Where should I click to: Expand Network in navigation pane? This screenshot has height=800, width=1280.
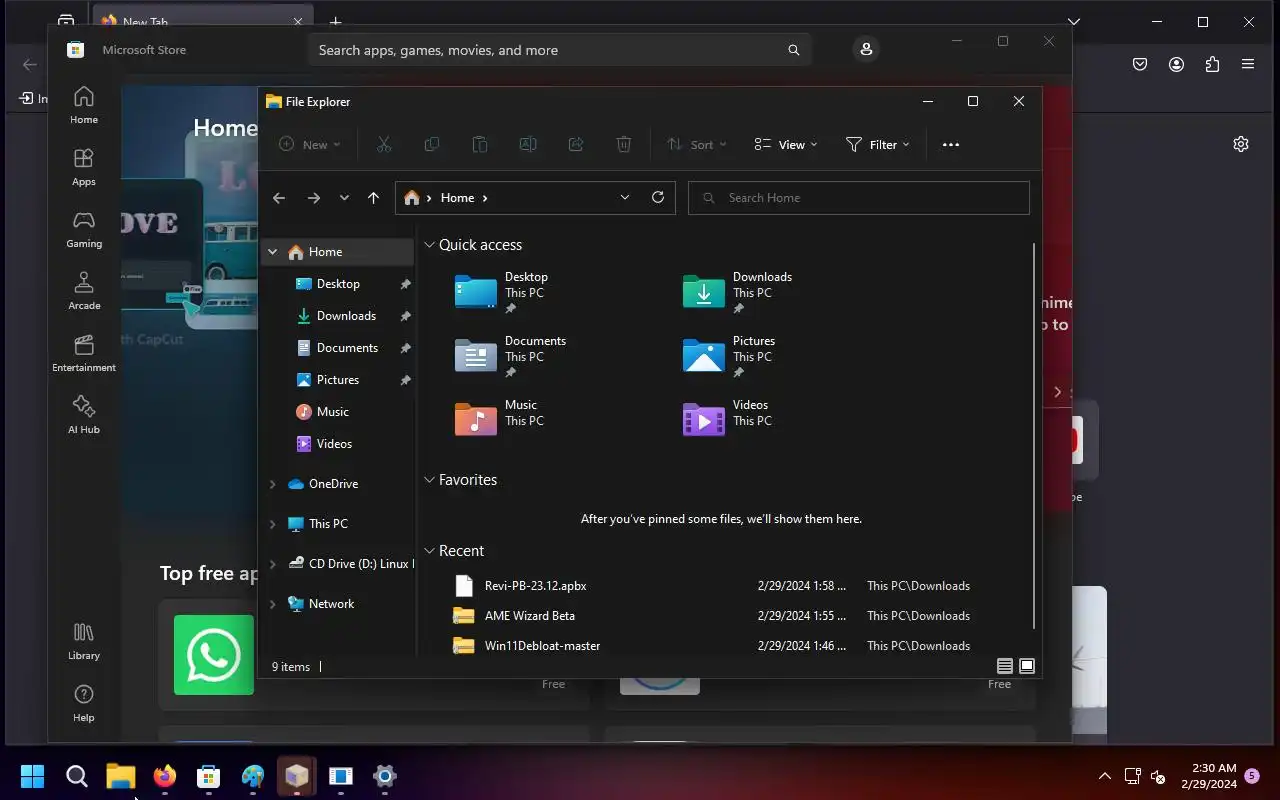[x=272, y=604]
